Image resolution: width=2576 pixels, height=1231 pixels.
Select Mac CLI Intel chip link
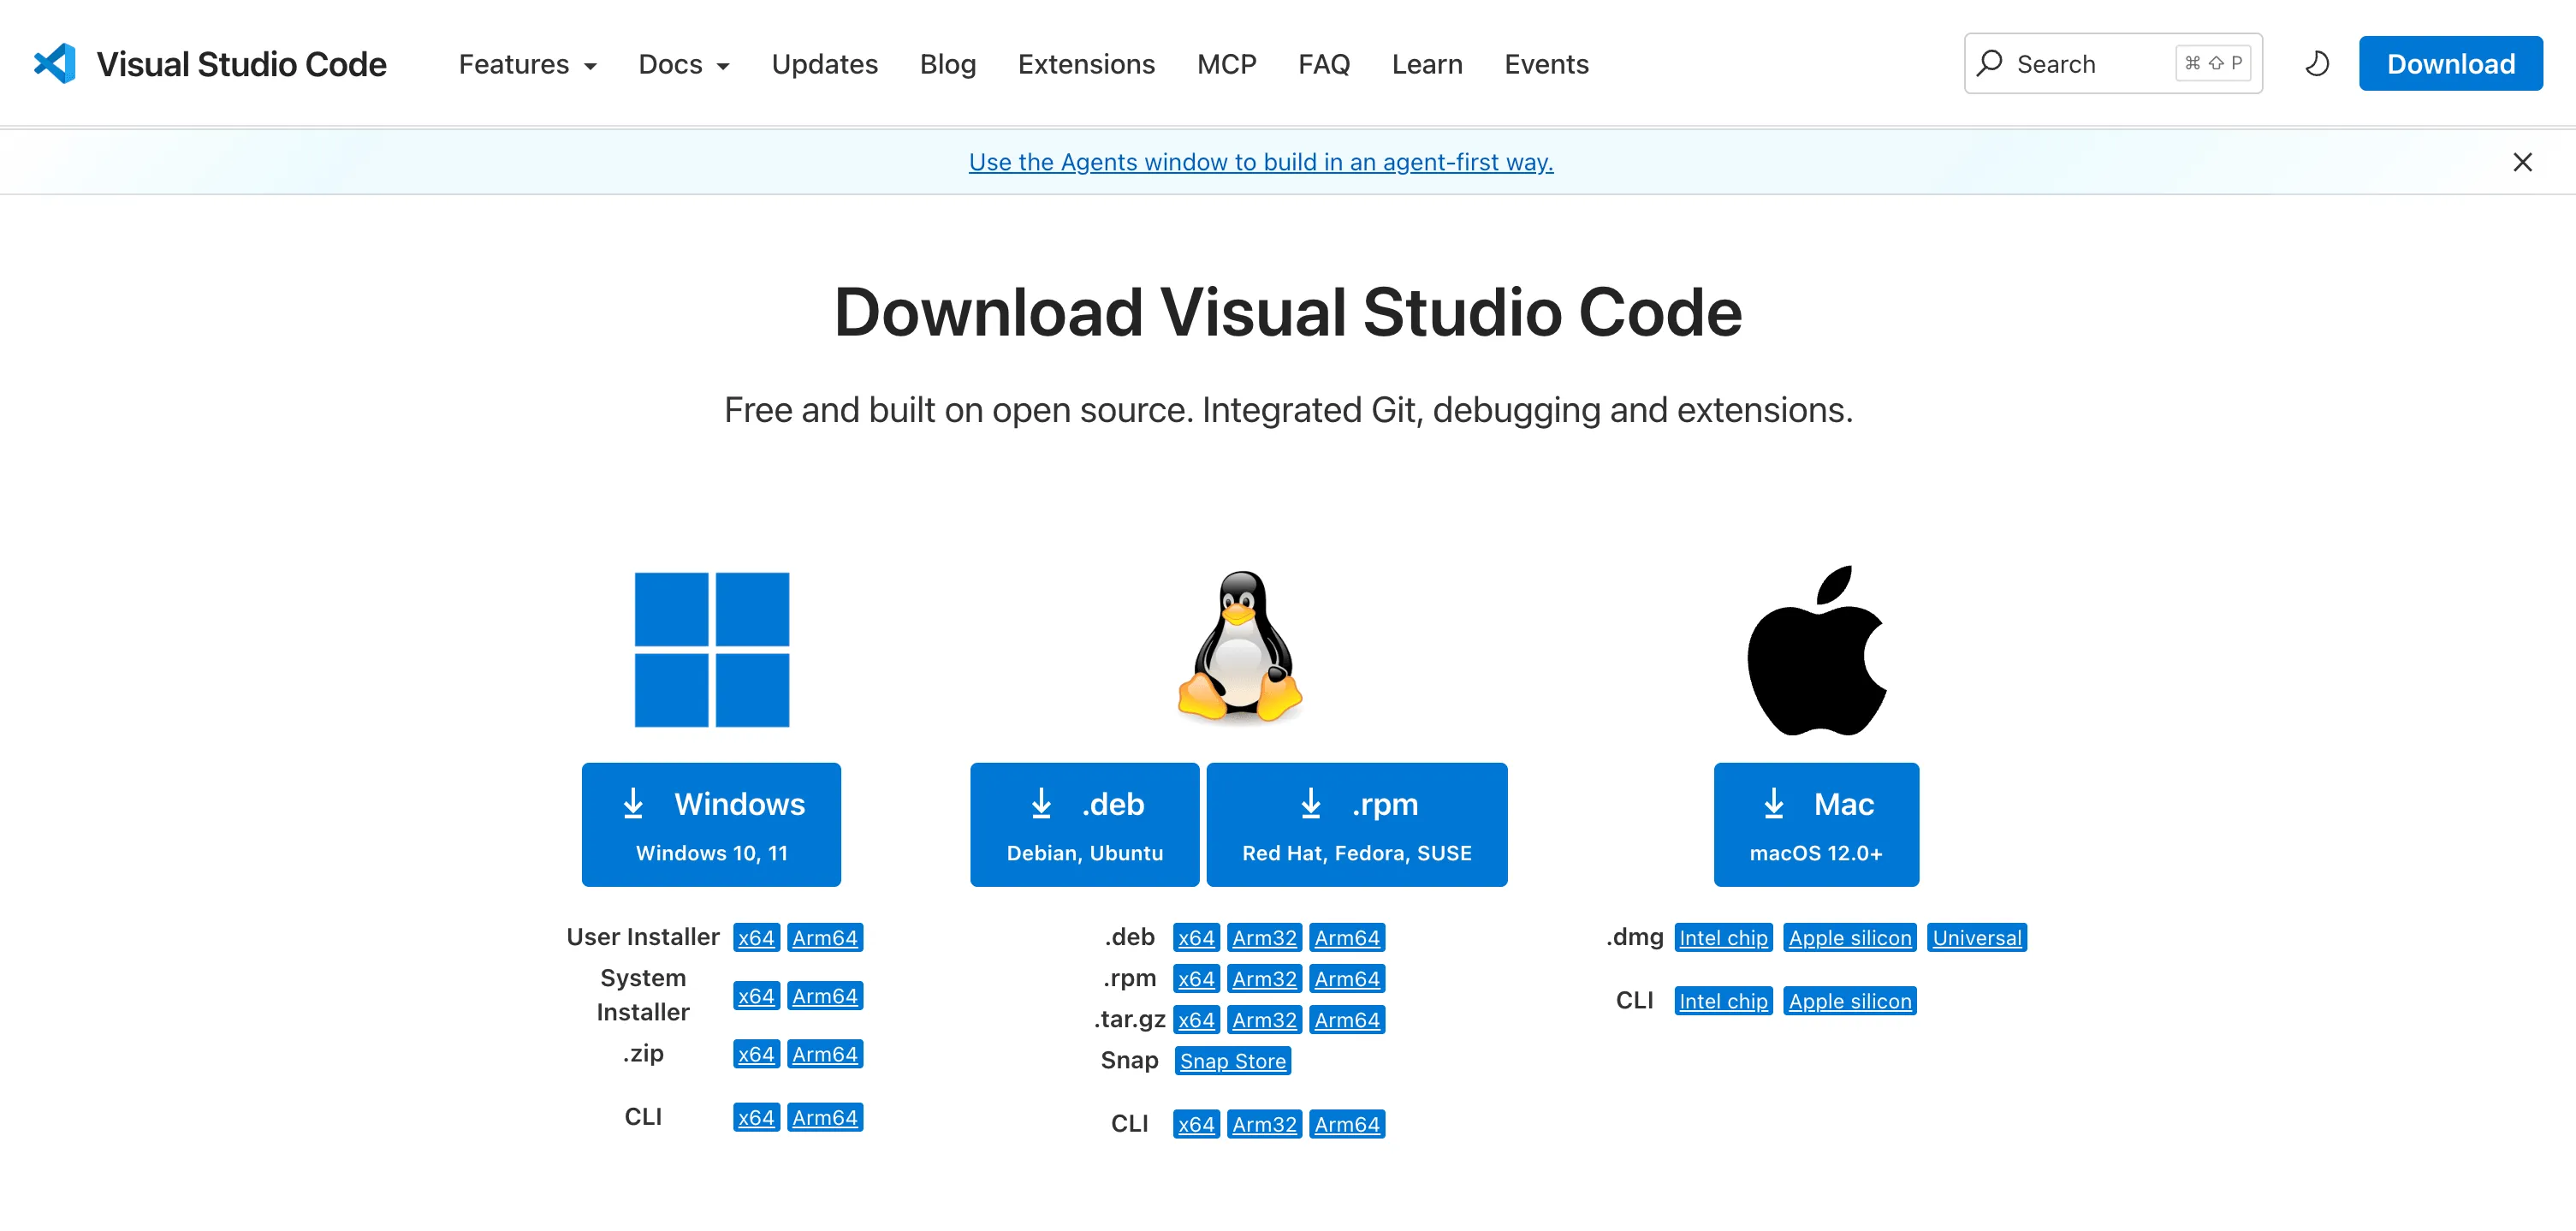1723,1001
